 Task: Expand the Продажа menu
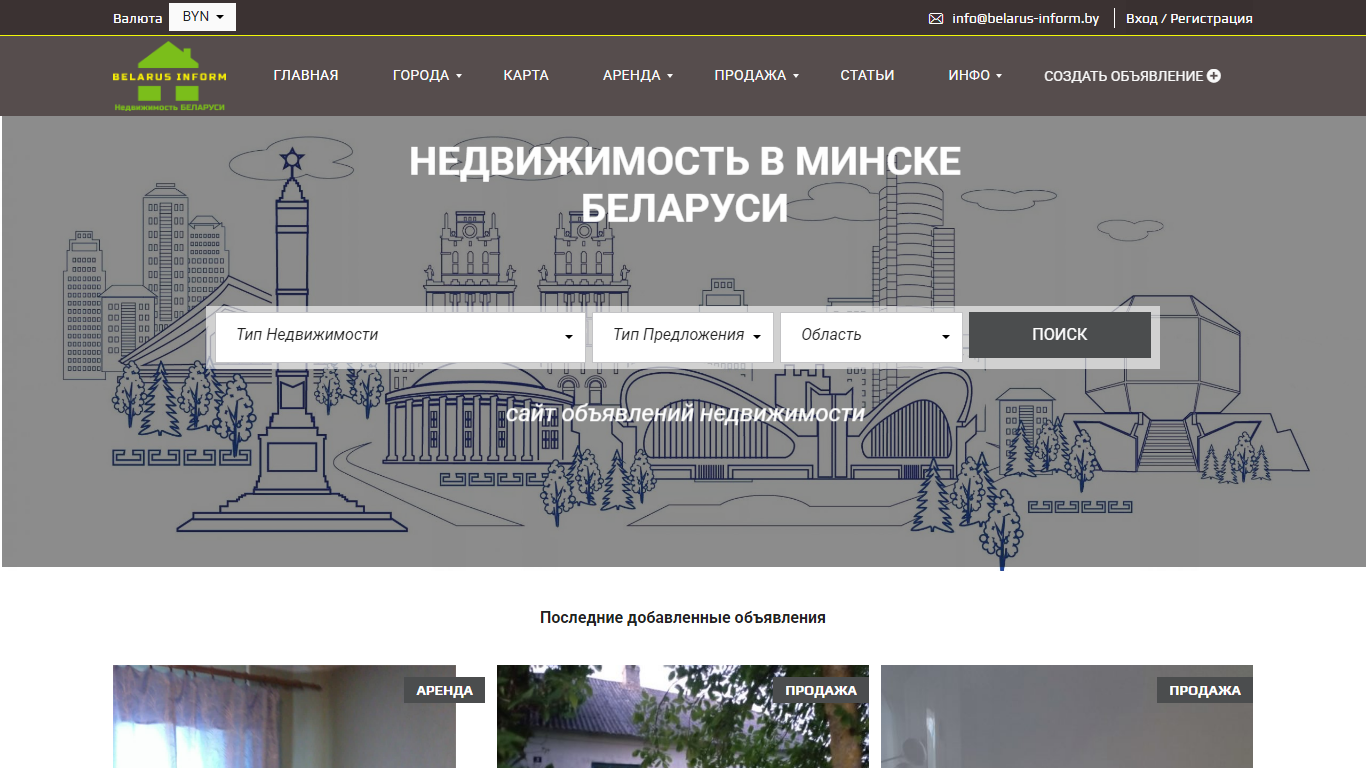[756, 75]
